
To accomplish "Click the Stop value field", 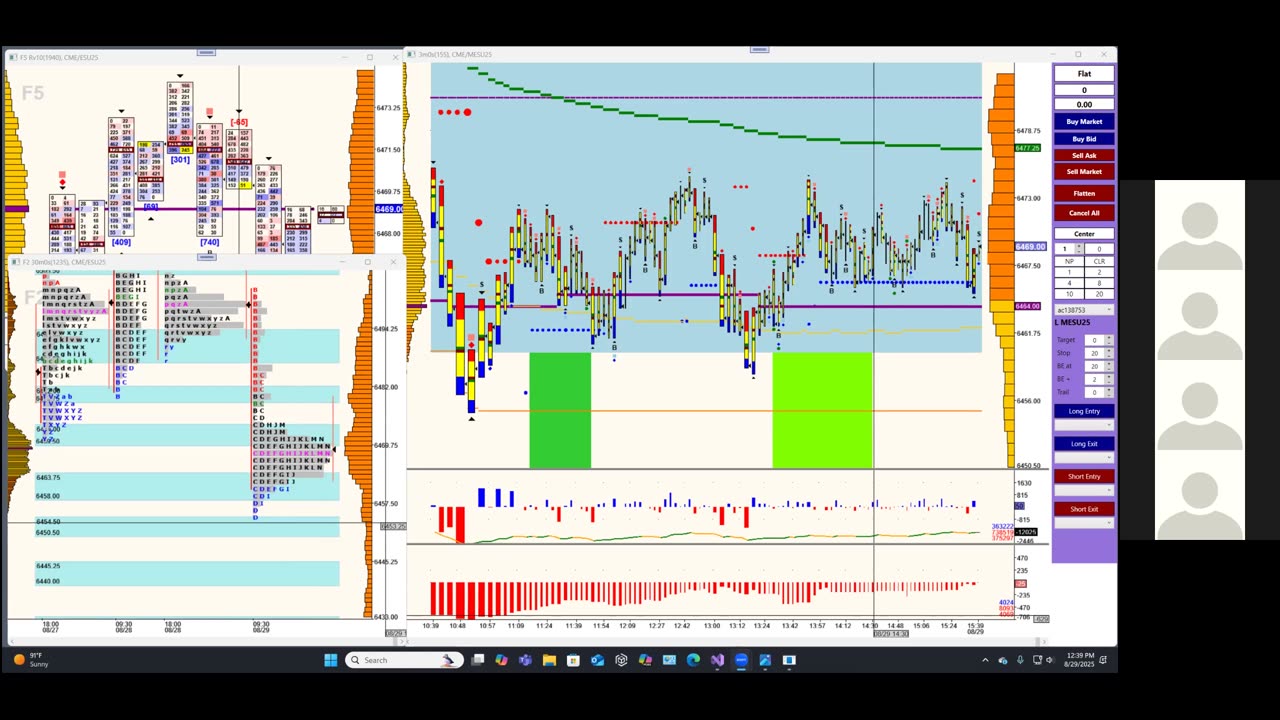I will click(1093, 353).
